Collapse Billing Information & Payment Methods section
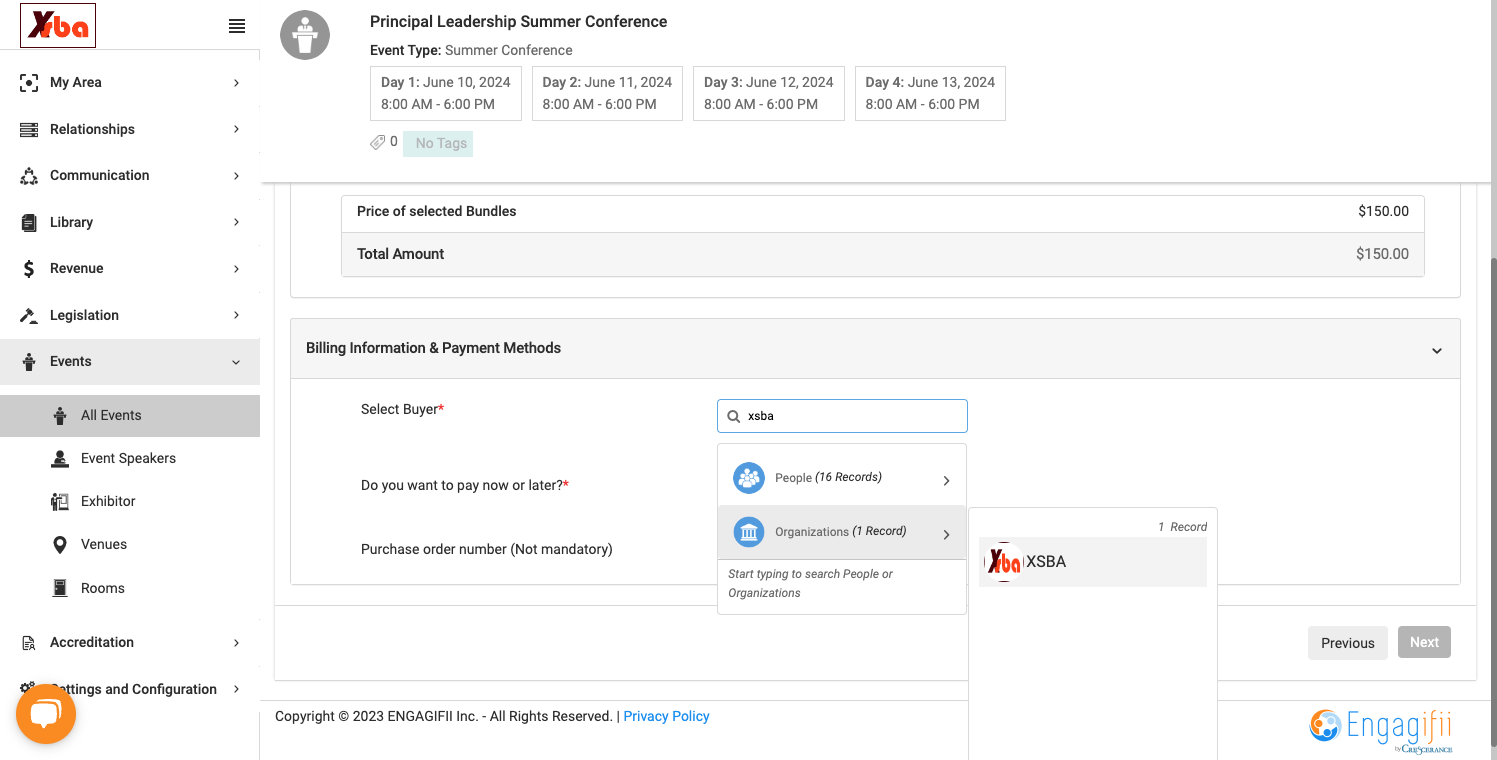 point(1437,350)
